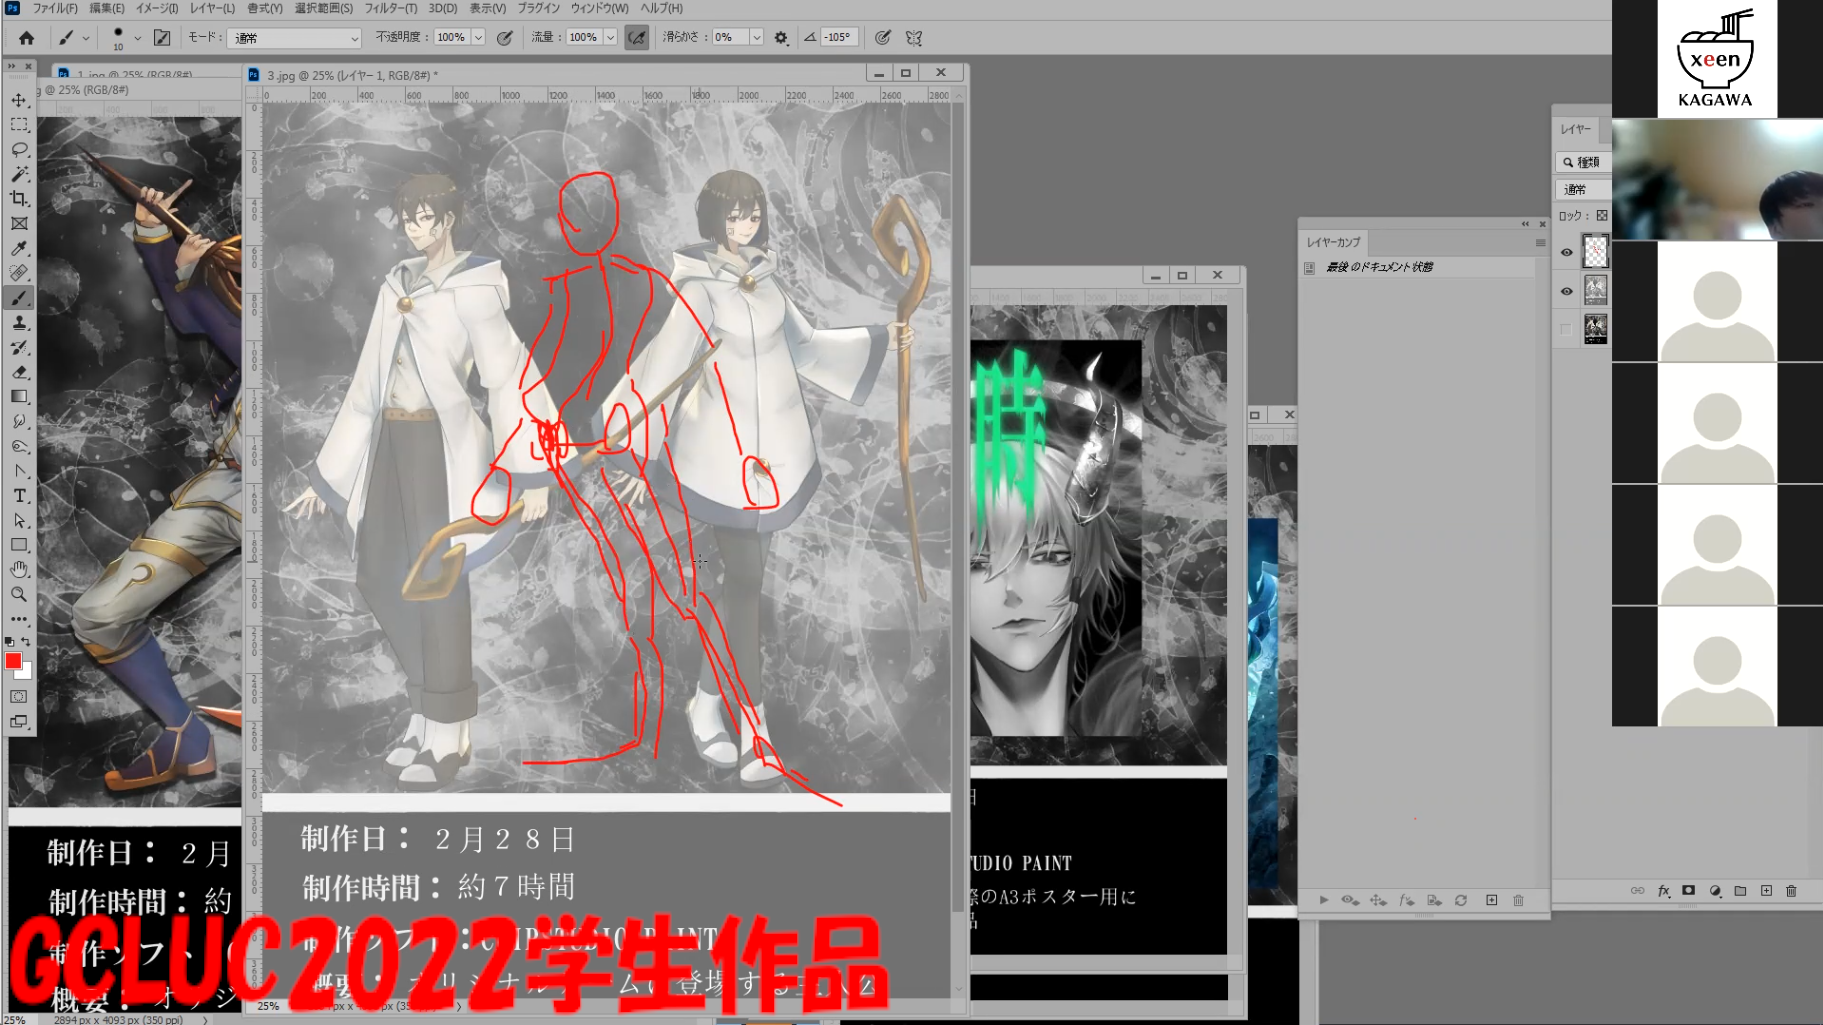Select the Eraser tool
Viewport: 1823px width, 1025px height.
coord(19,372)
